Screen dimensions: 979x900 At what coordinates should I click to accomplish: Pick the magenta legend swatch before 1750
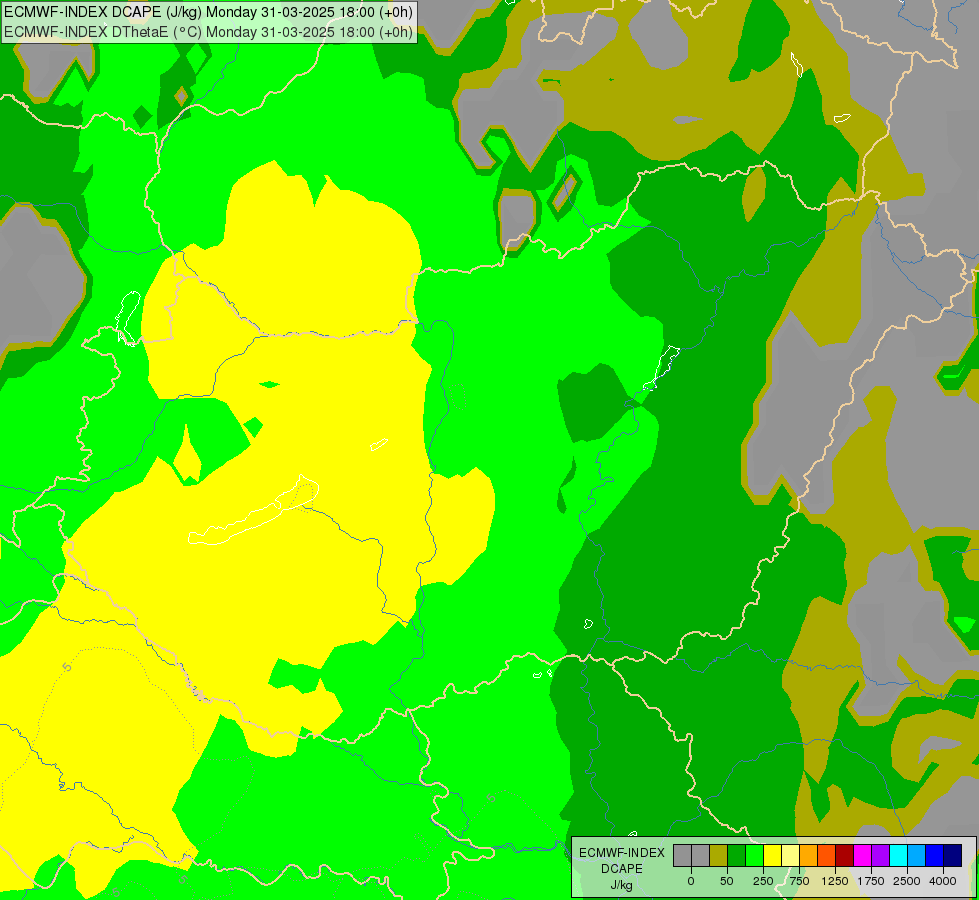click(863, 856)
